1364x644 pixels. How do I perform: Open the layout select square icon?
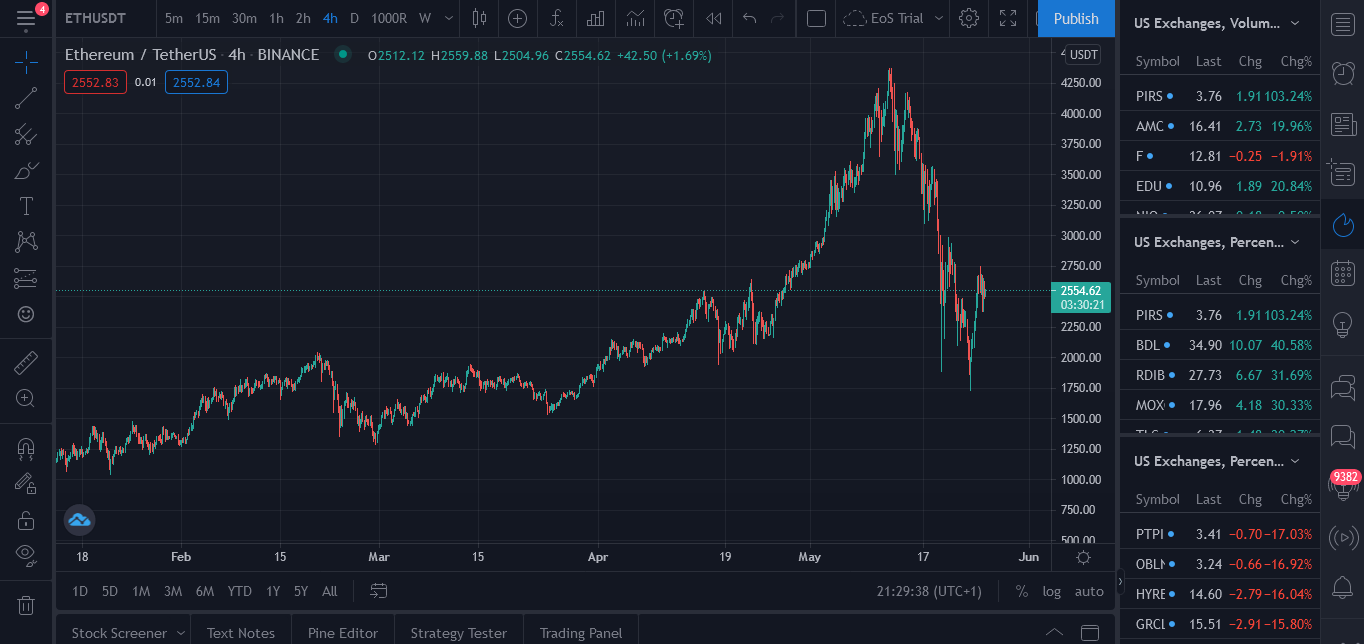(816, 18)
